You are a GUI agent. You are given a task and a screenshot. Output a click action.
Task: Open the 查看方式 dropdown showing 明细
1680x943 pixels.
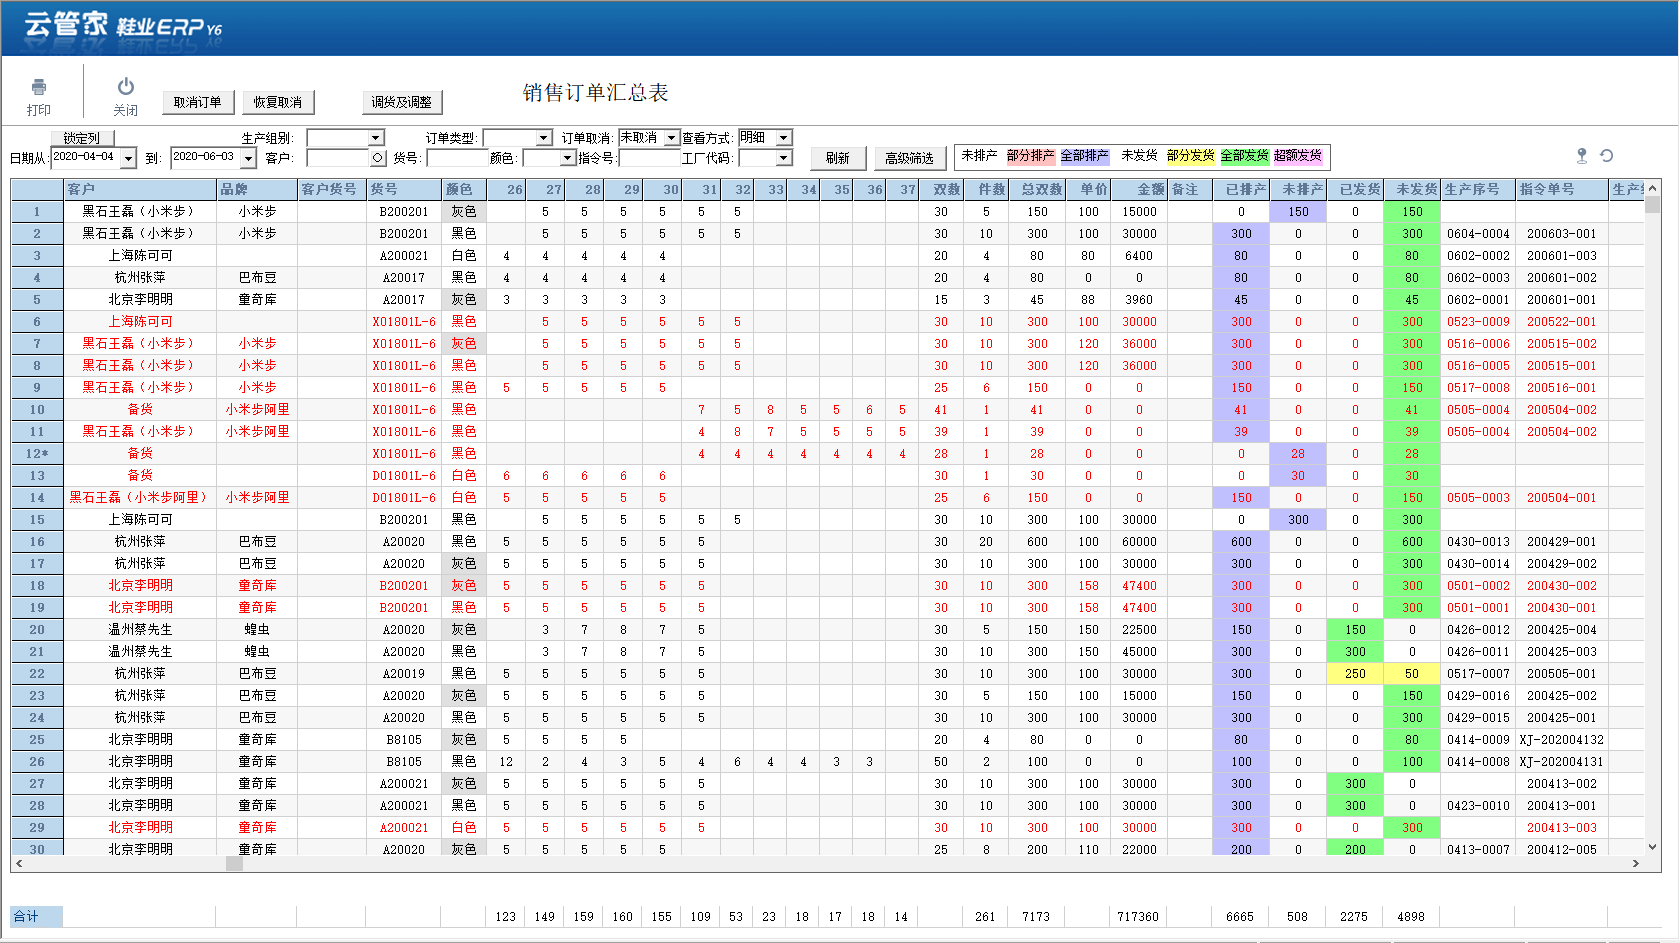[784, 138]
